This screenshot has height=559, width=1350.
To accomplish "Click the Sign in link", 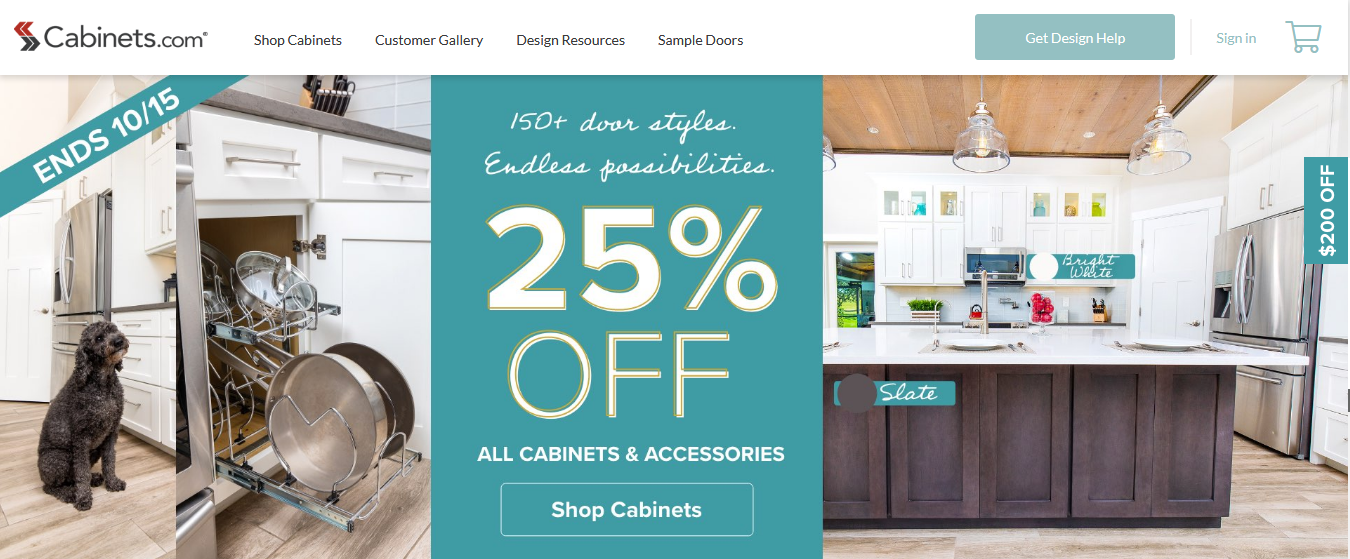I will tap(1236, 38).
